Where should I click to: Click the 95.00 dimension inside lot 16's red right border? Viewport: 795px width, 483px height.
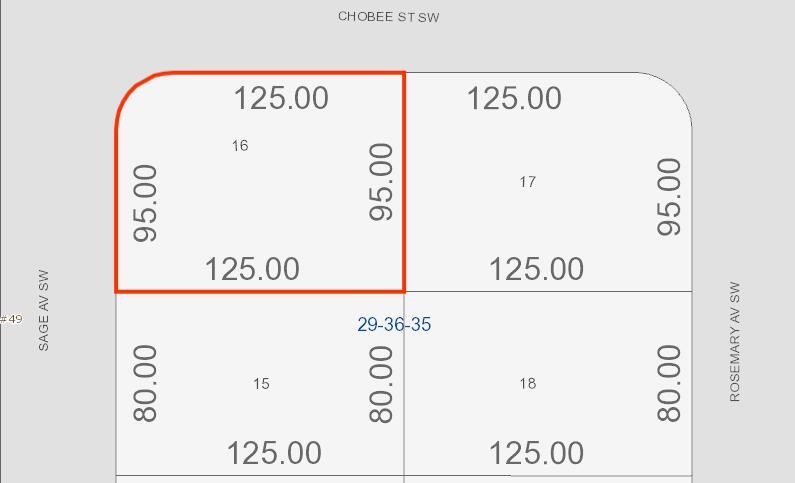(x=381, y=182)
